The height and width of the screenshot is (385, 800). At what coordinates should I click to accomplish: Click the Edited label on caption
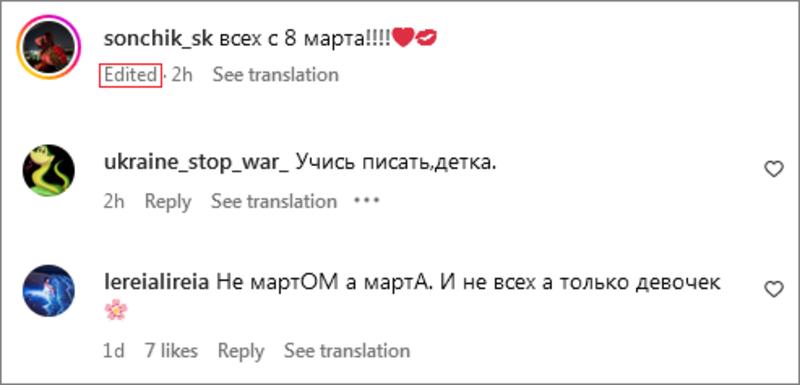(x=131, y=75)
